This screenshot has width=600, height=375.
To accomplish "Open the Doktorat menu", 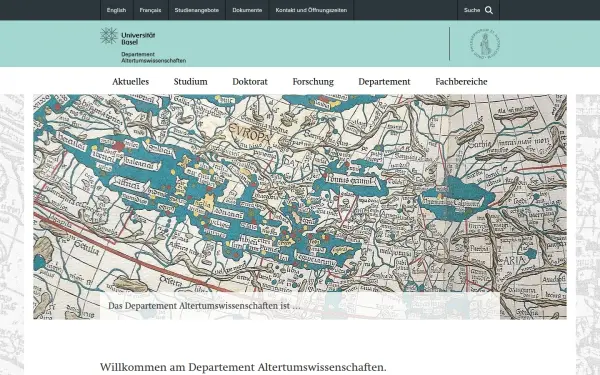I will [x=250, y=82].
